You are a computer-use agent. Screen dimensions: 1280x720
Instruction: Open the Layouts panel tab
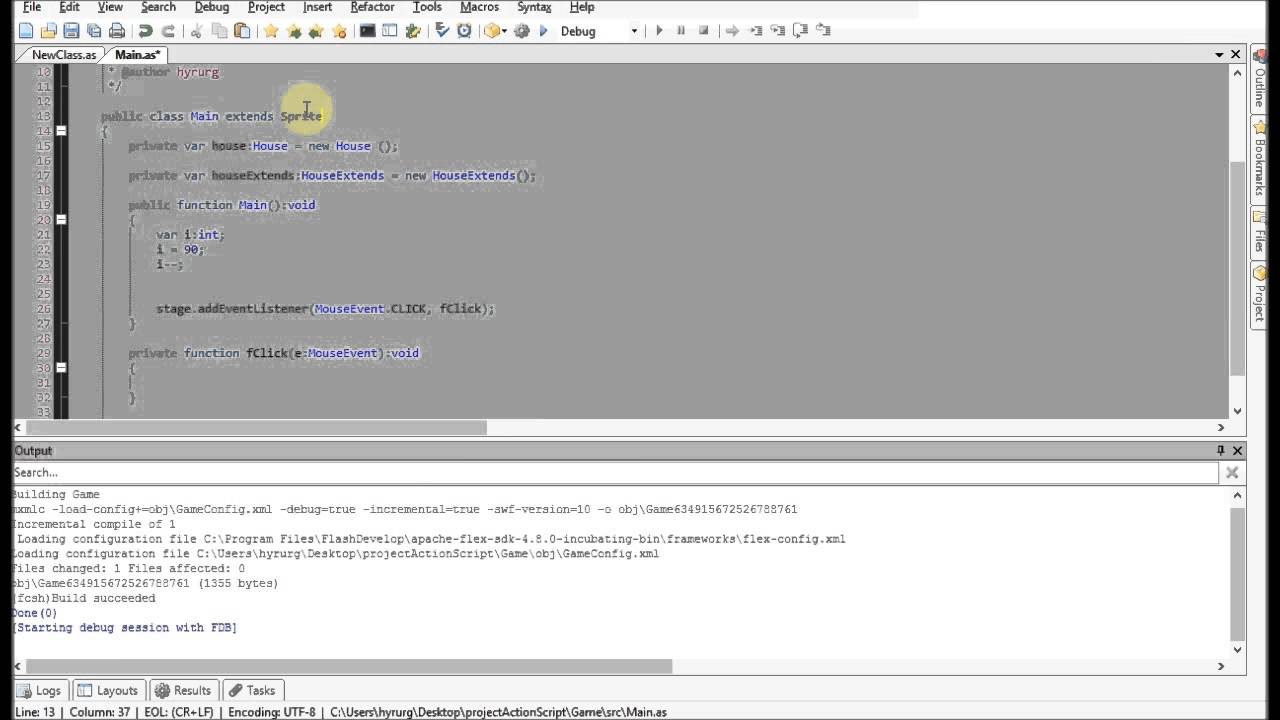[108, 690]
